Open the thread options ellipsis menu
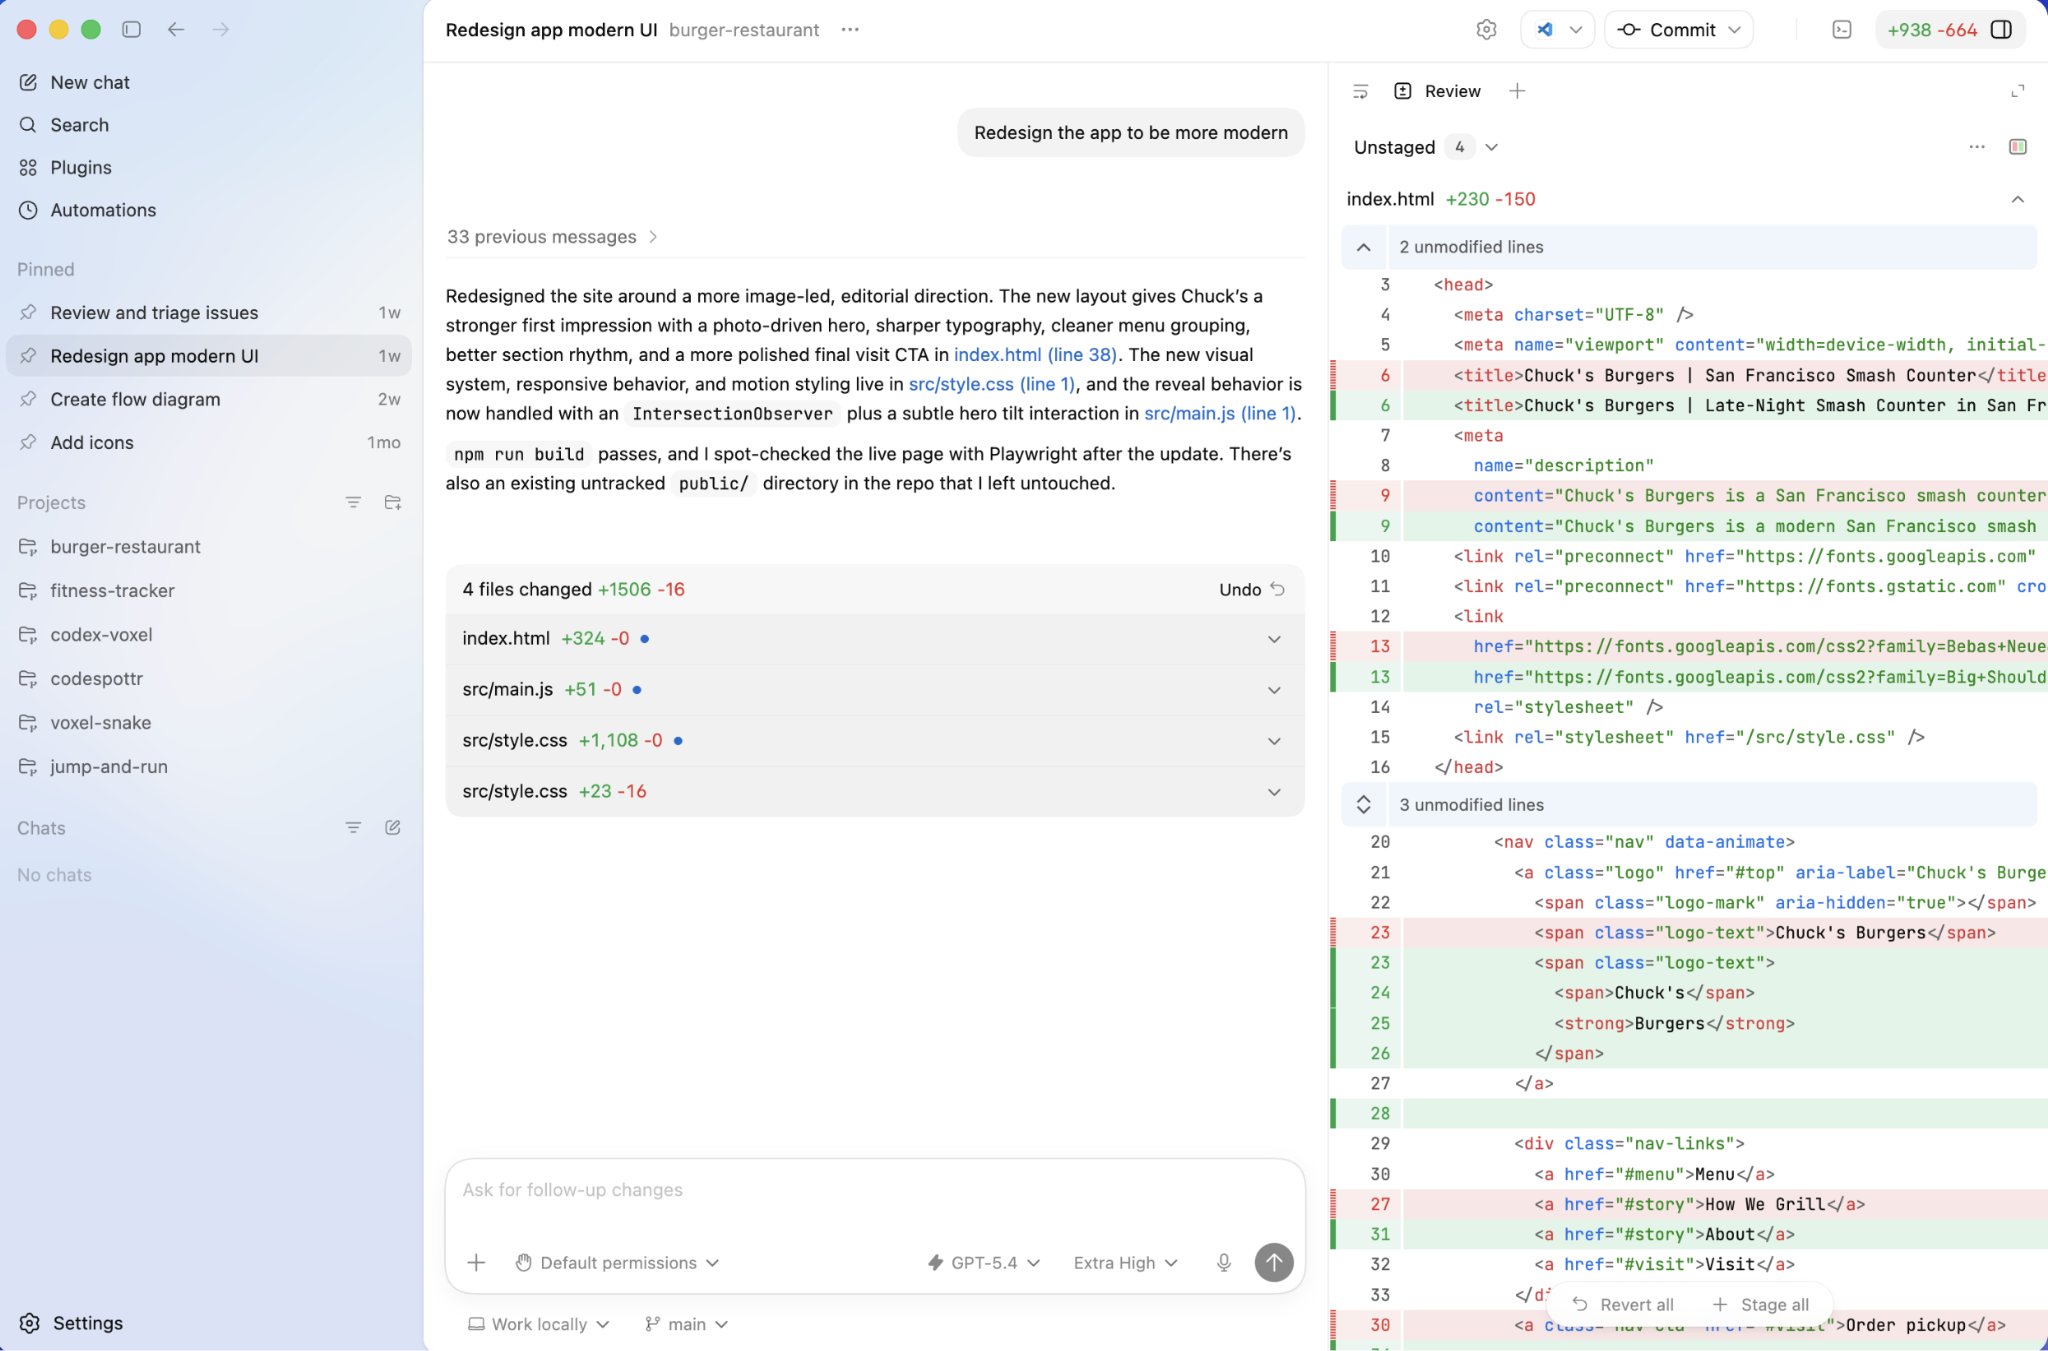This screenshot has width=2048, height=1351. (x=850, y=29)
